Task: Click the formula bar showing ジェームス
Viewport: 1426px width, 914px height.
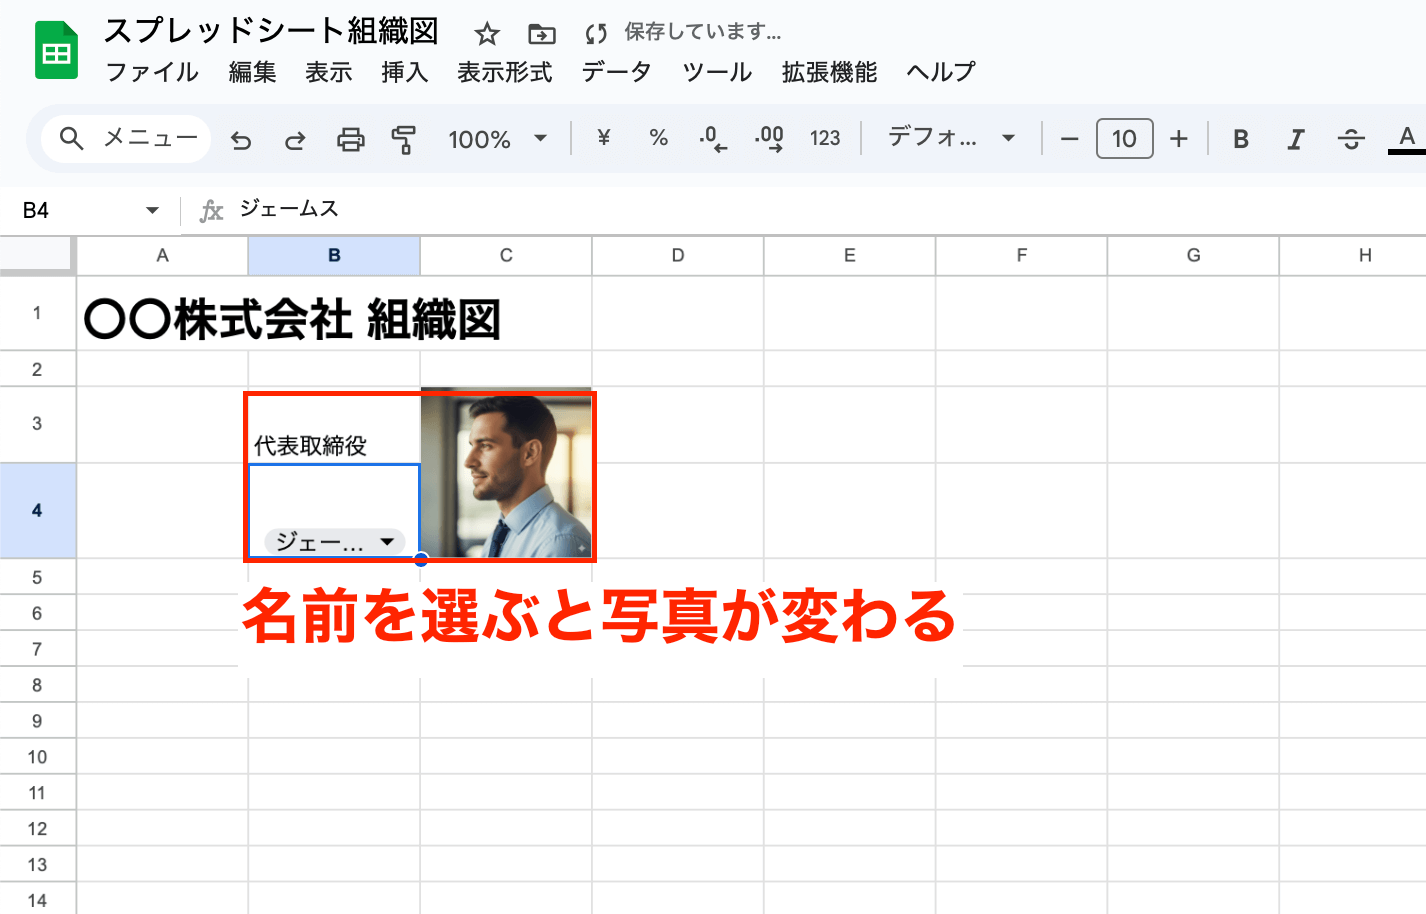Action: point(287,209)
